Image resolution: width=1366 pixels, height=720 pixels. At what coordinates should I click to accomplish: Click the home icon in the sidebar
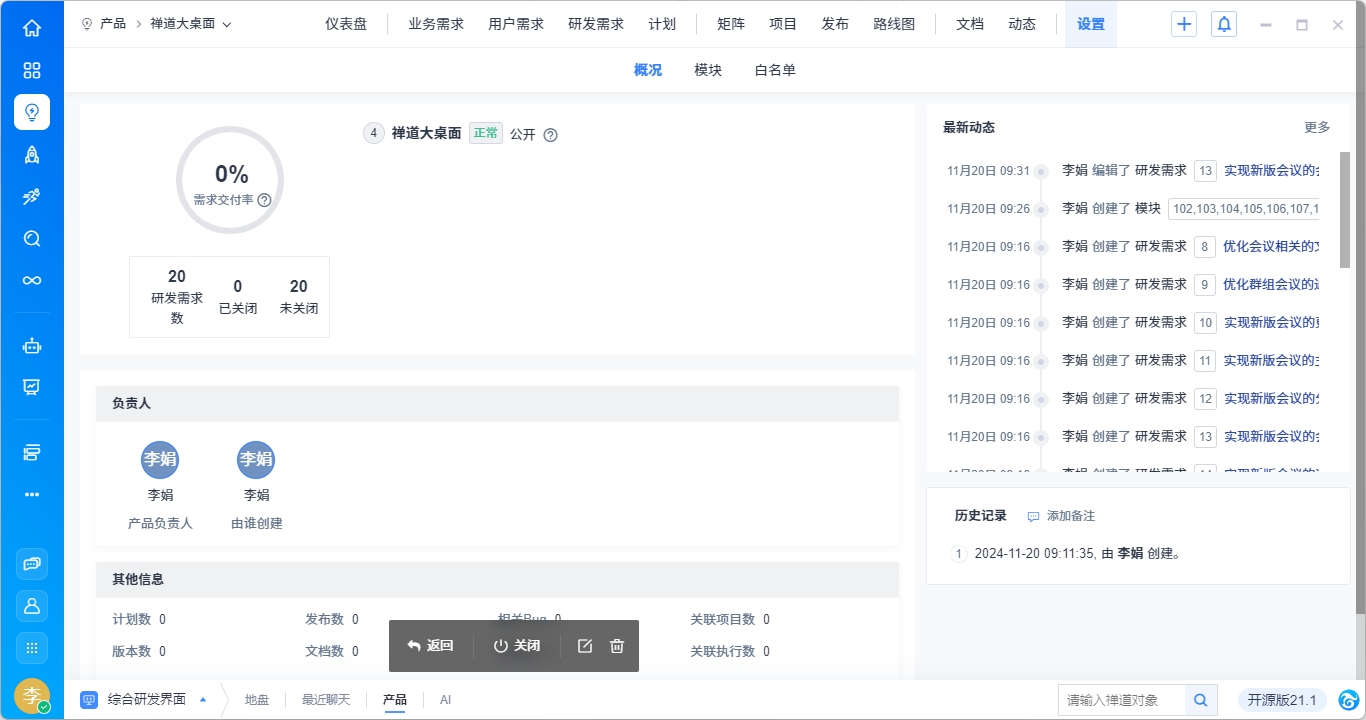pos(32,28)
